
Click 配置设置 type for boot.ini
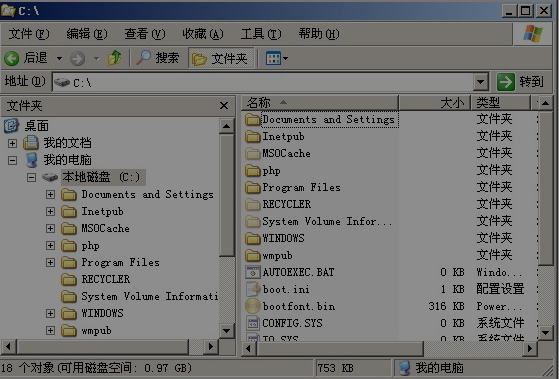(x=500, y=289)
